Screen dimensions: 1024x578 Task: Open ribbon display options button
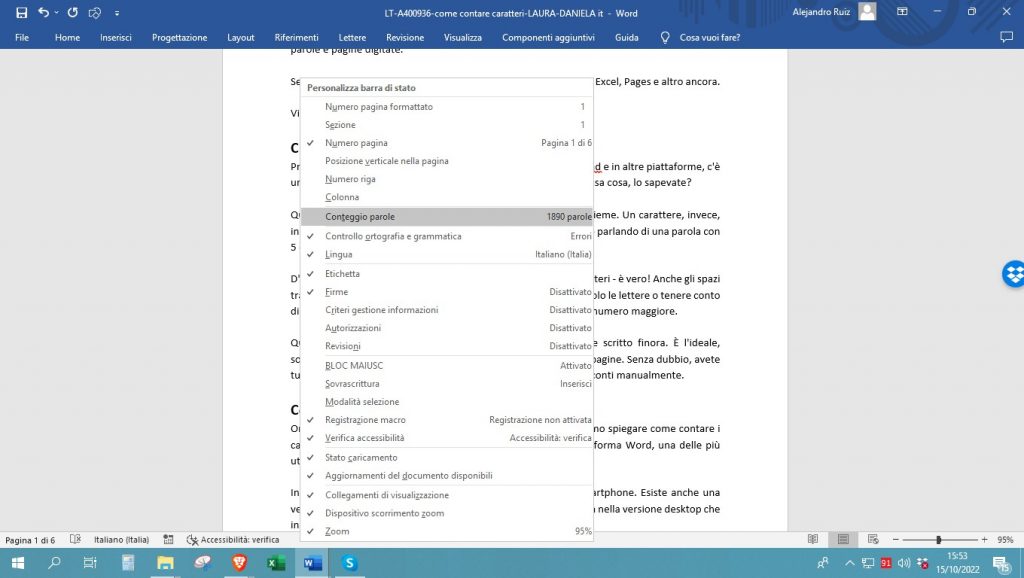click(903, 12)
